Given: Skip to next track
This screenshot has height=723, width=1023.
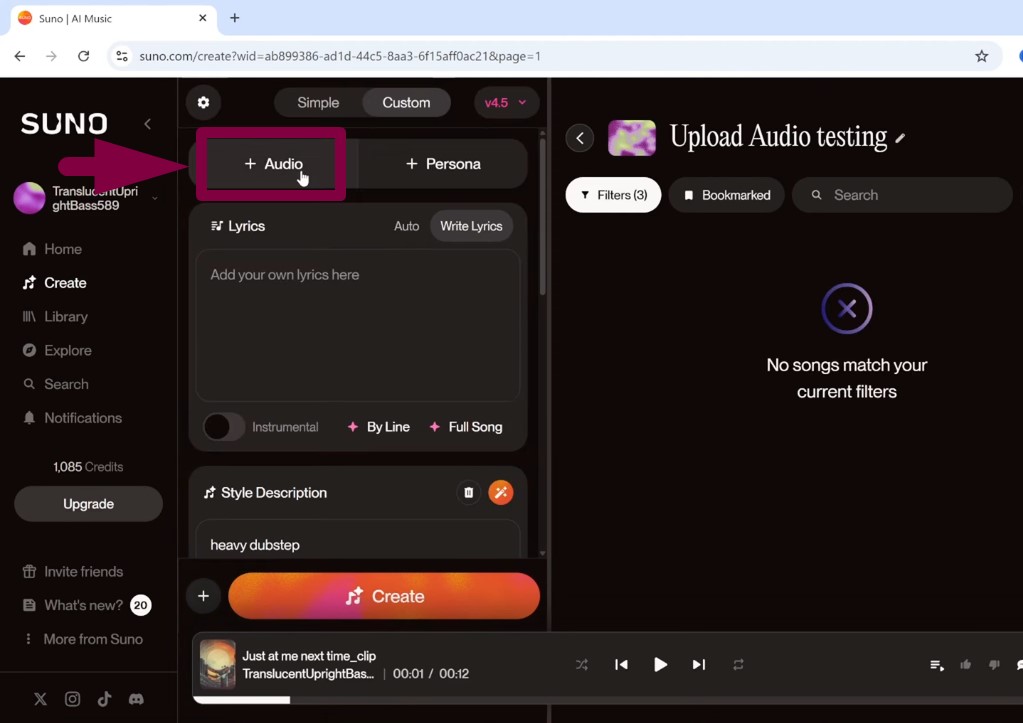Looking at the screenshot, I should click(x=699, y=665).
